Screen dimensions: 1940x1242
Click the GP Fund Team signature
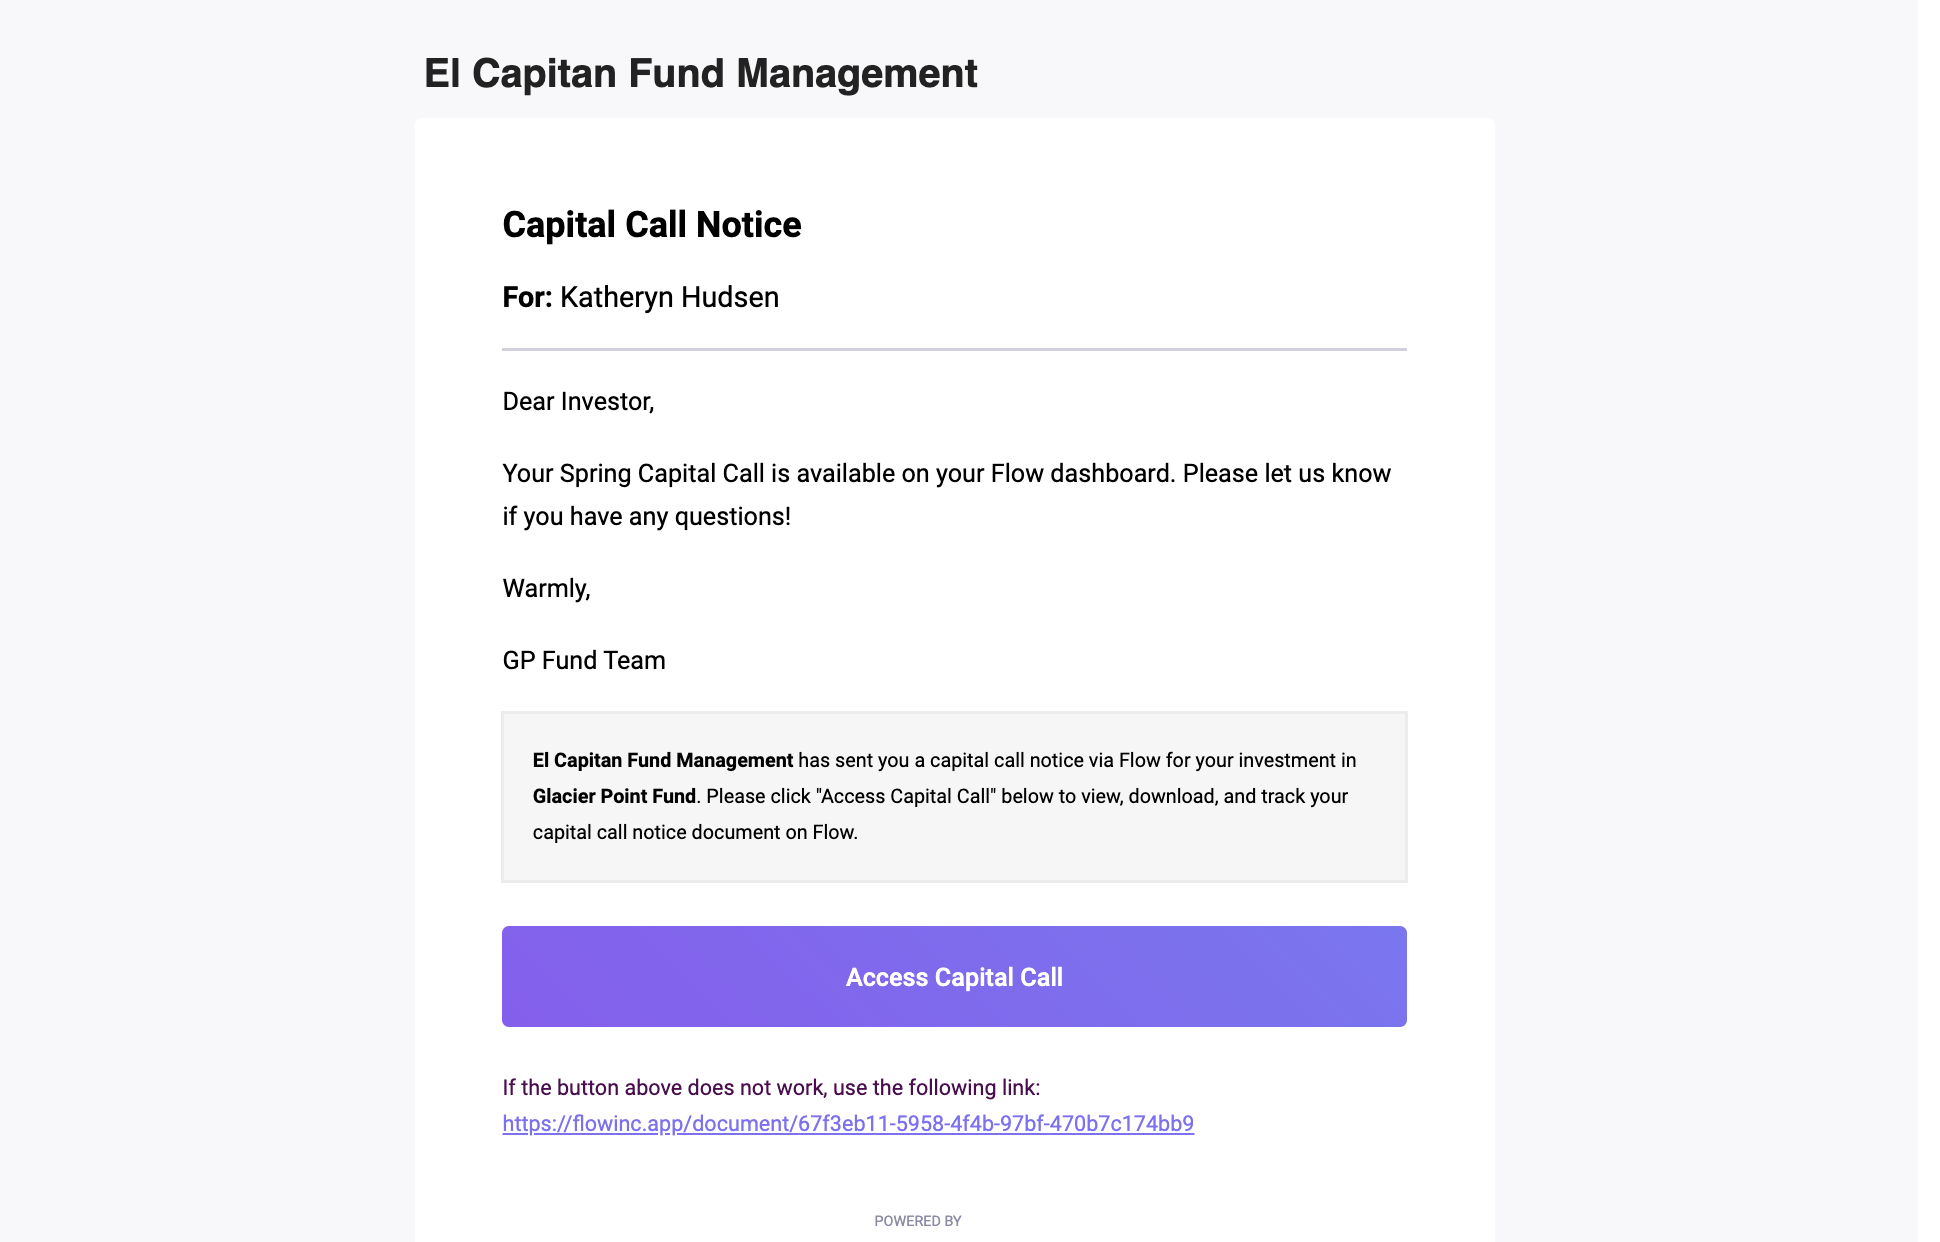[584, 660]
